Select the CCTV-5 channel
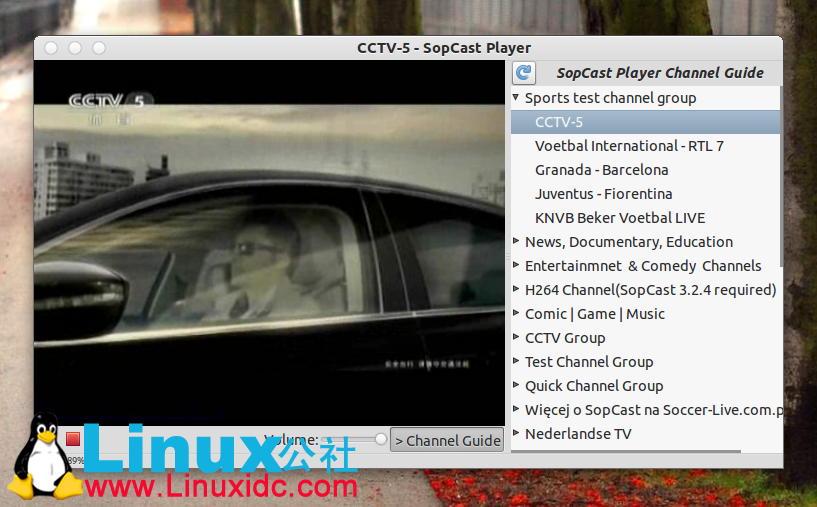Viewport: 817px width, 507px height. (x=645, y=122)
